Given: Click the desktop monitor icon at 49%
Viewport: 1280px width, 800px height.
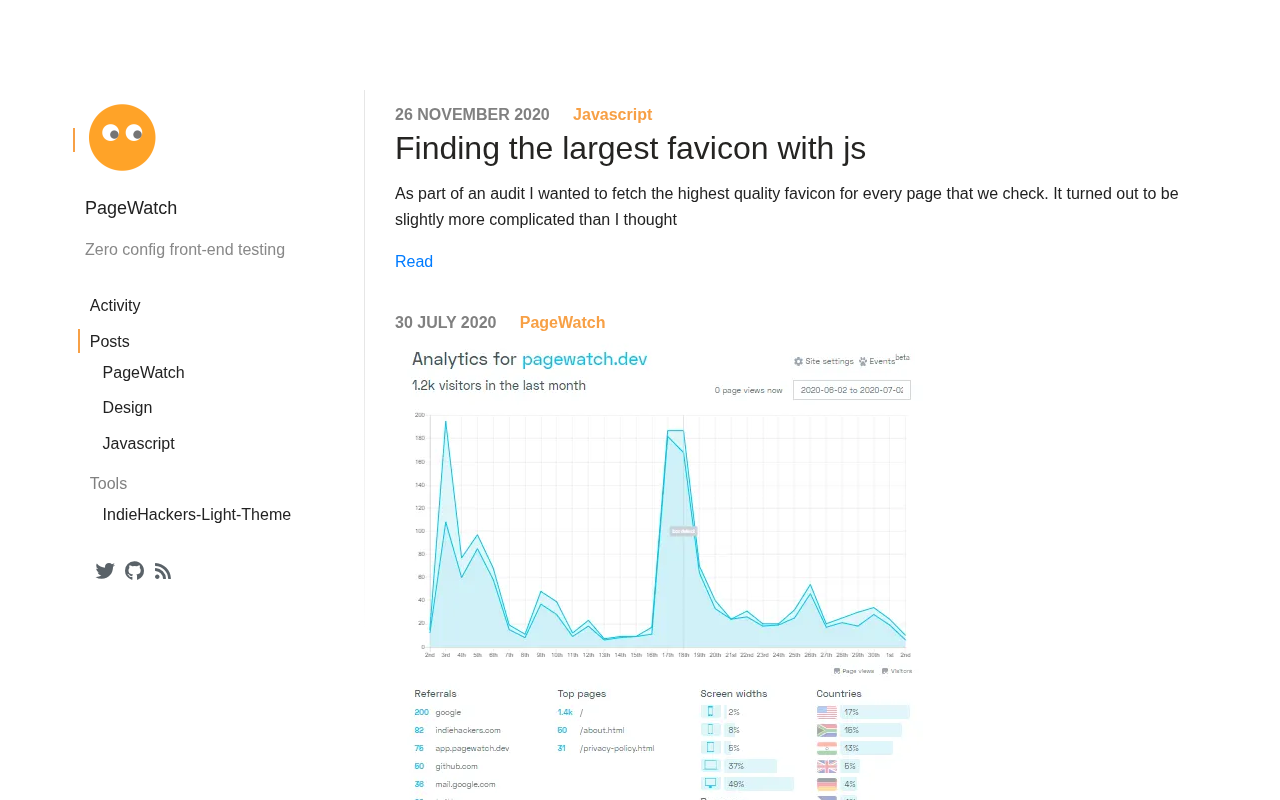Looking at the screenshot, I should (710, 784).
